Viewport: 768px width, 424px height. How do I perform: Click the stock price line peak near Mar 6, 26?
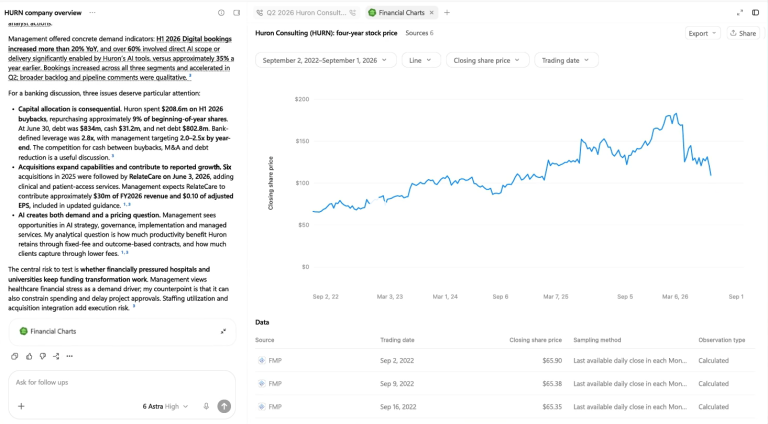pyautogui.click(x=676, y=114)
